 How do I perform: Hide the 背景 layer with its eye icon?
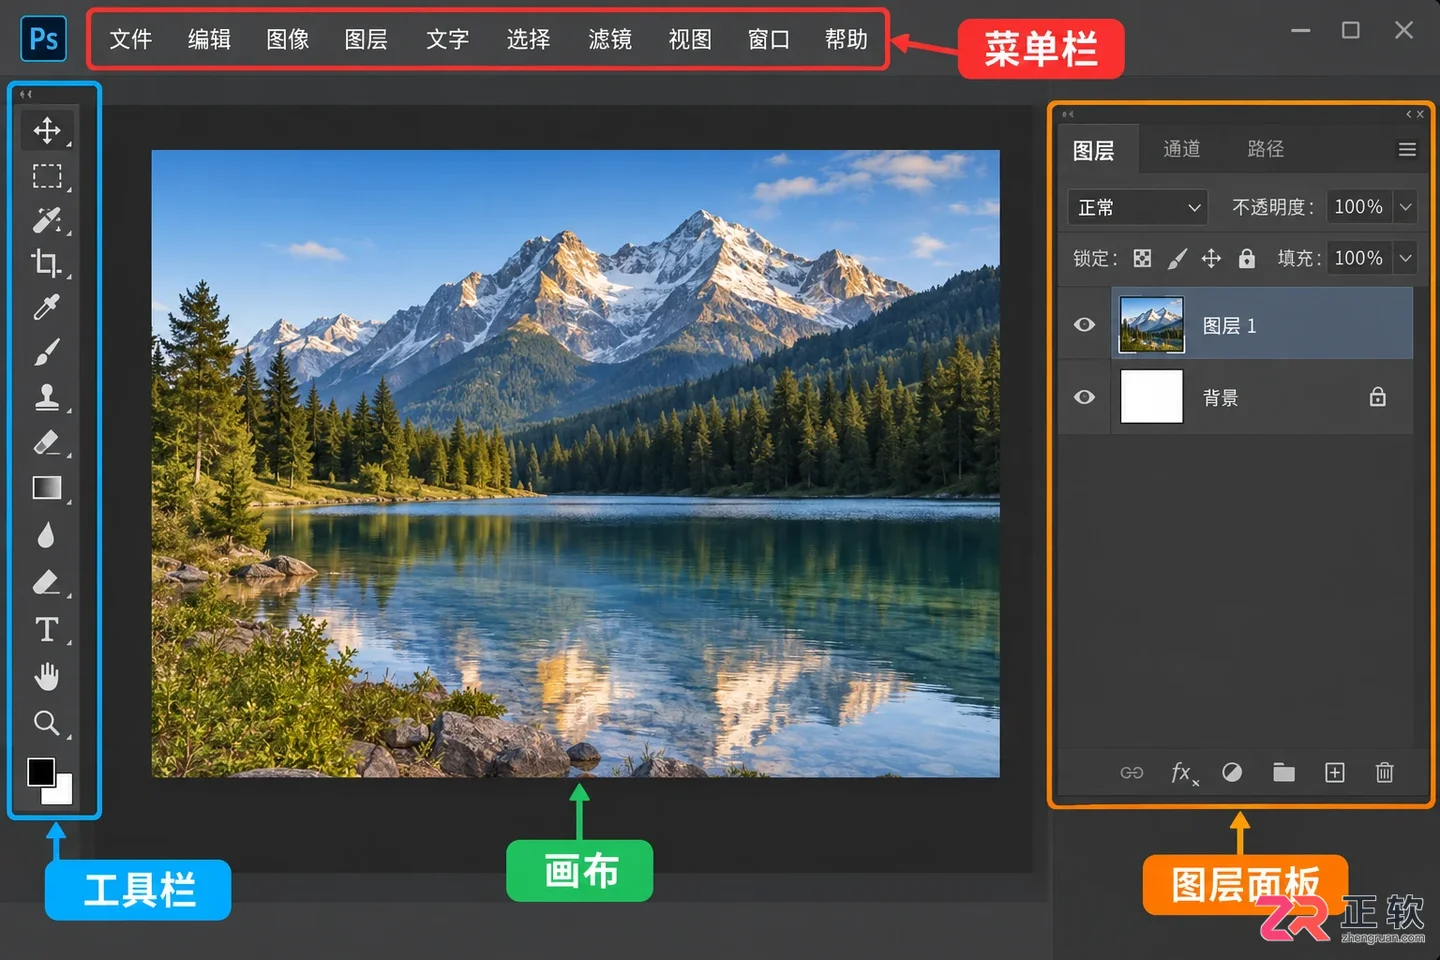tap(1084, 397)
